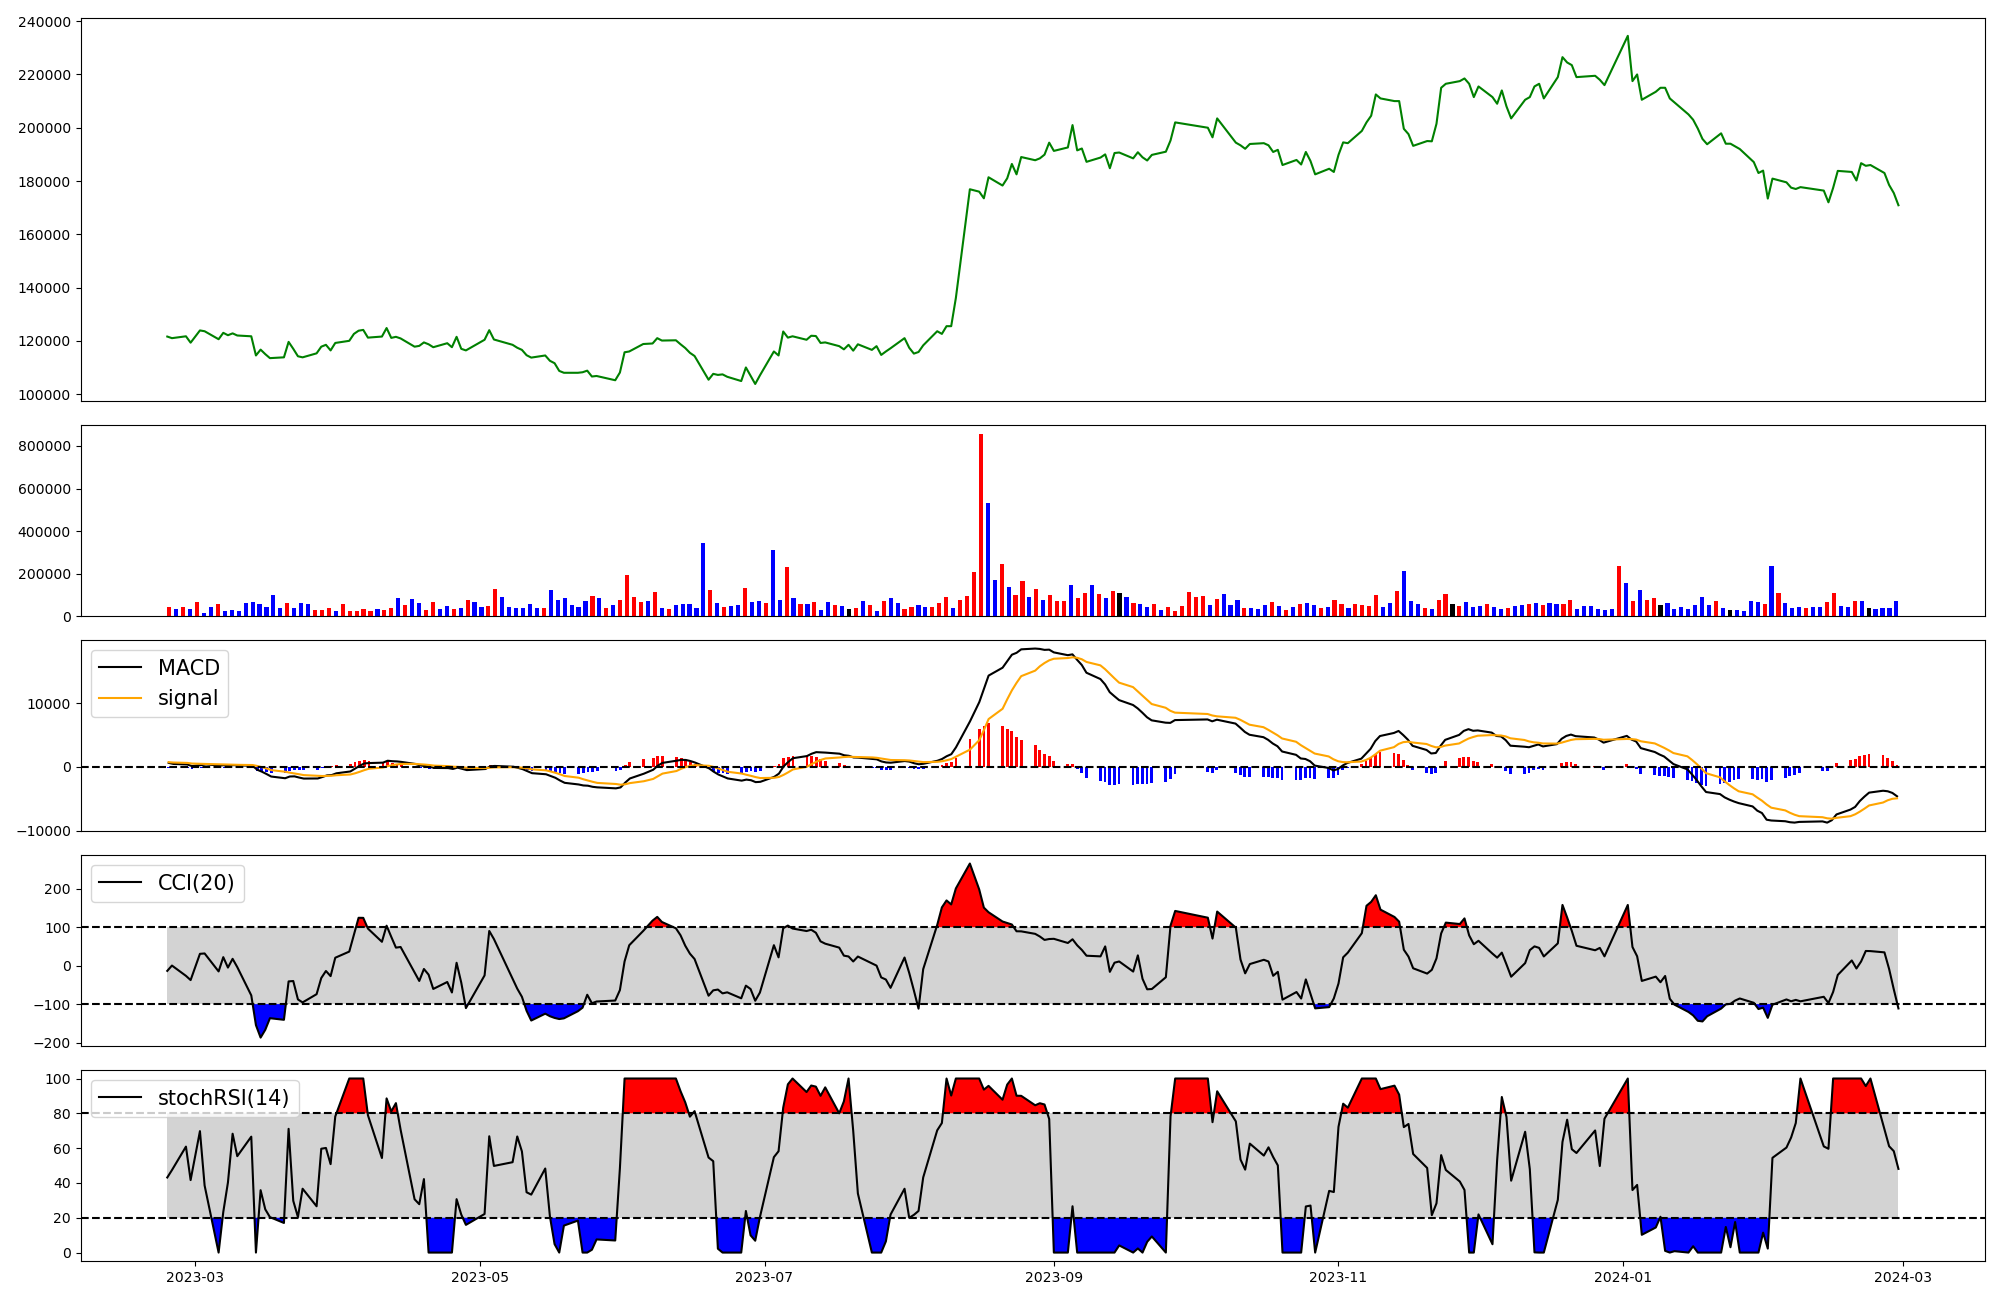This screenshot has height=1300, width=2000.
Task: Click the highest peak of the green price line
Action: pos(1627,37)
